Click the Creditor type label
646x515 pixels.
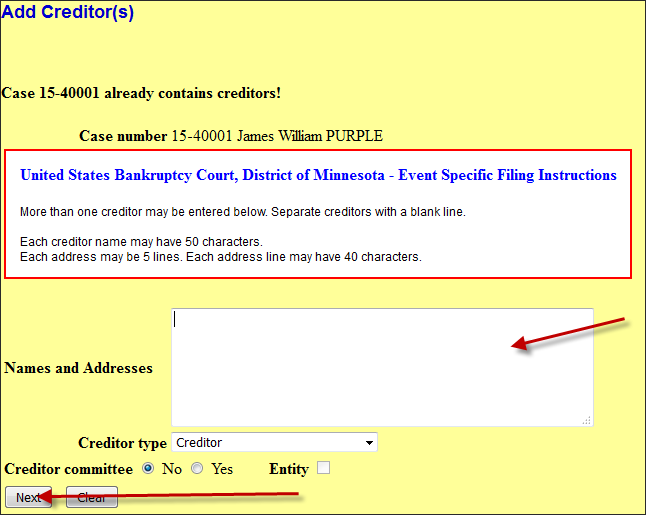(122, 443)
